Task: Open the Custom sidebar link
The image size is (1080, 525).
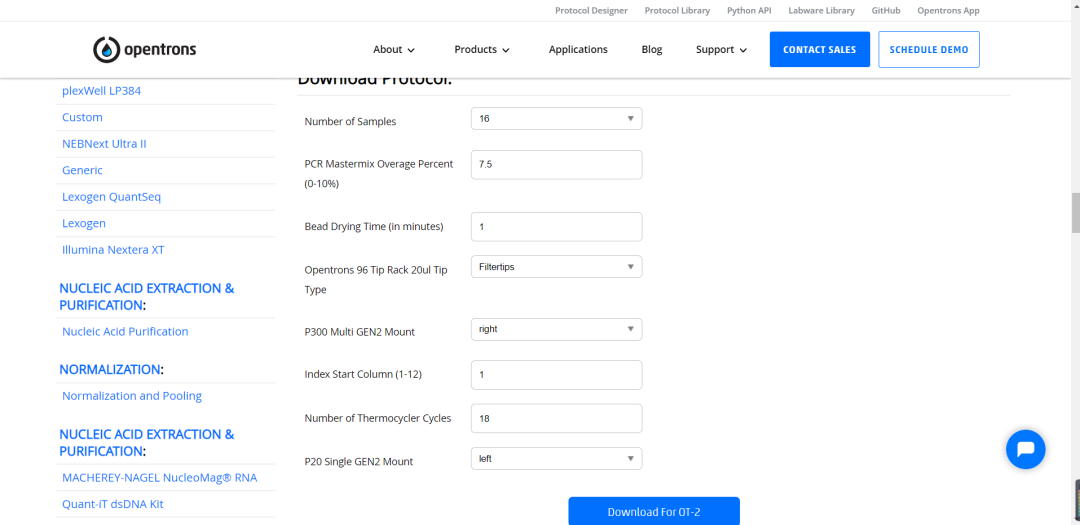Action: pos(82,117)
